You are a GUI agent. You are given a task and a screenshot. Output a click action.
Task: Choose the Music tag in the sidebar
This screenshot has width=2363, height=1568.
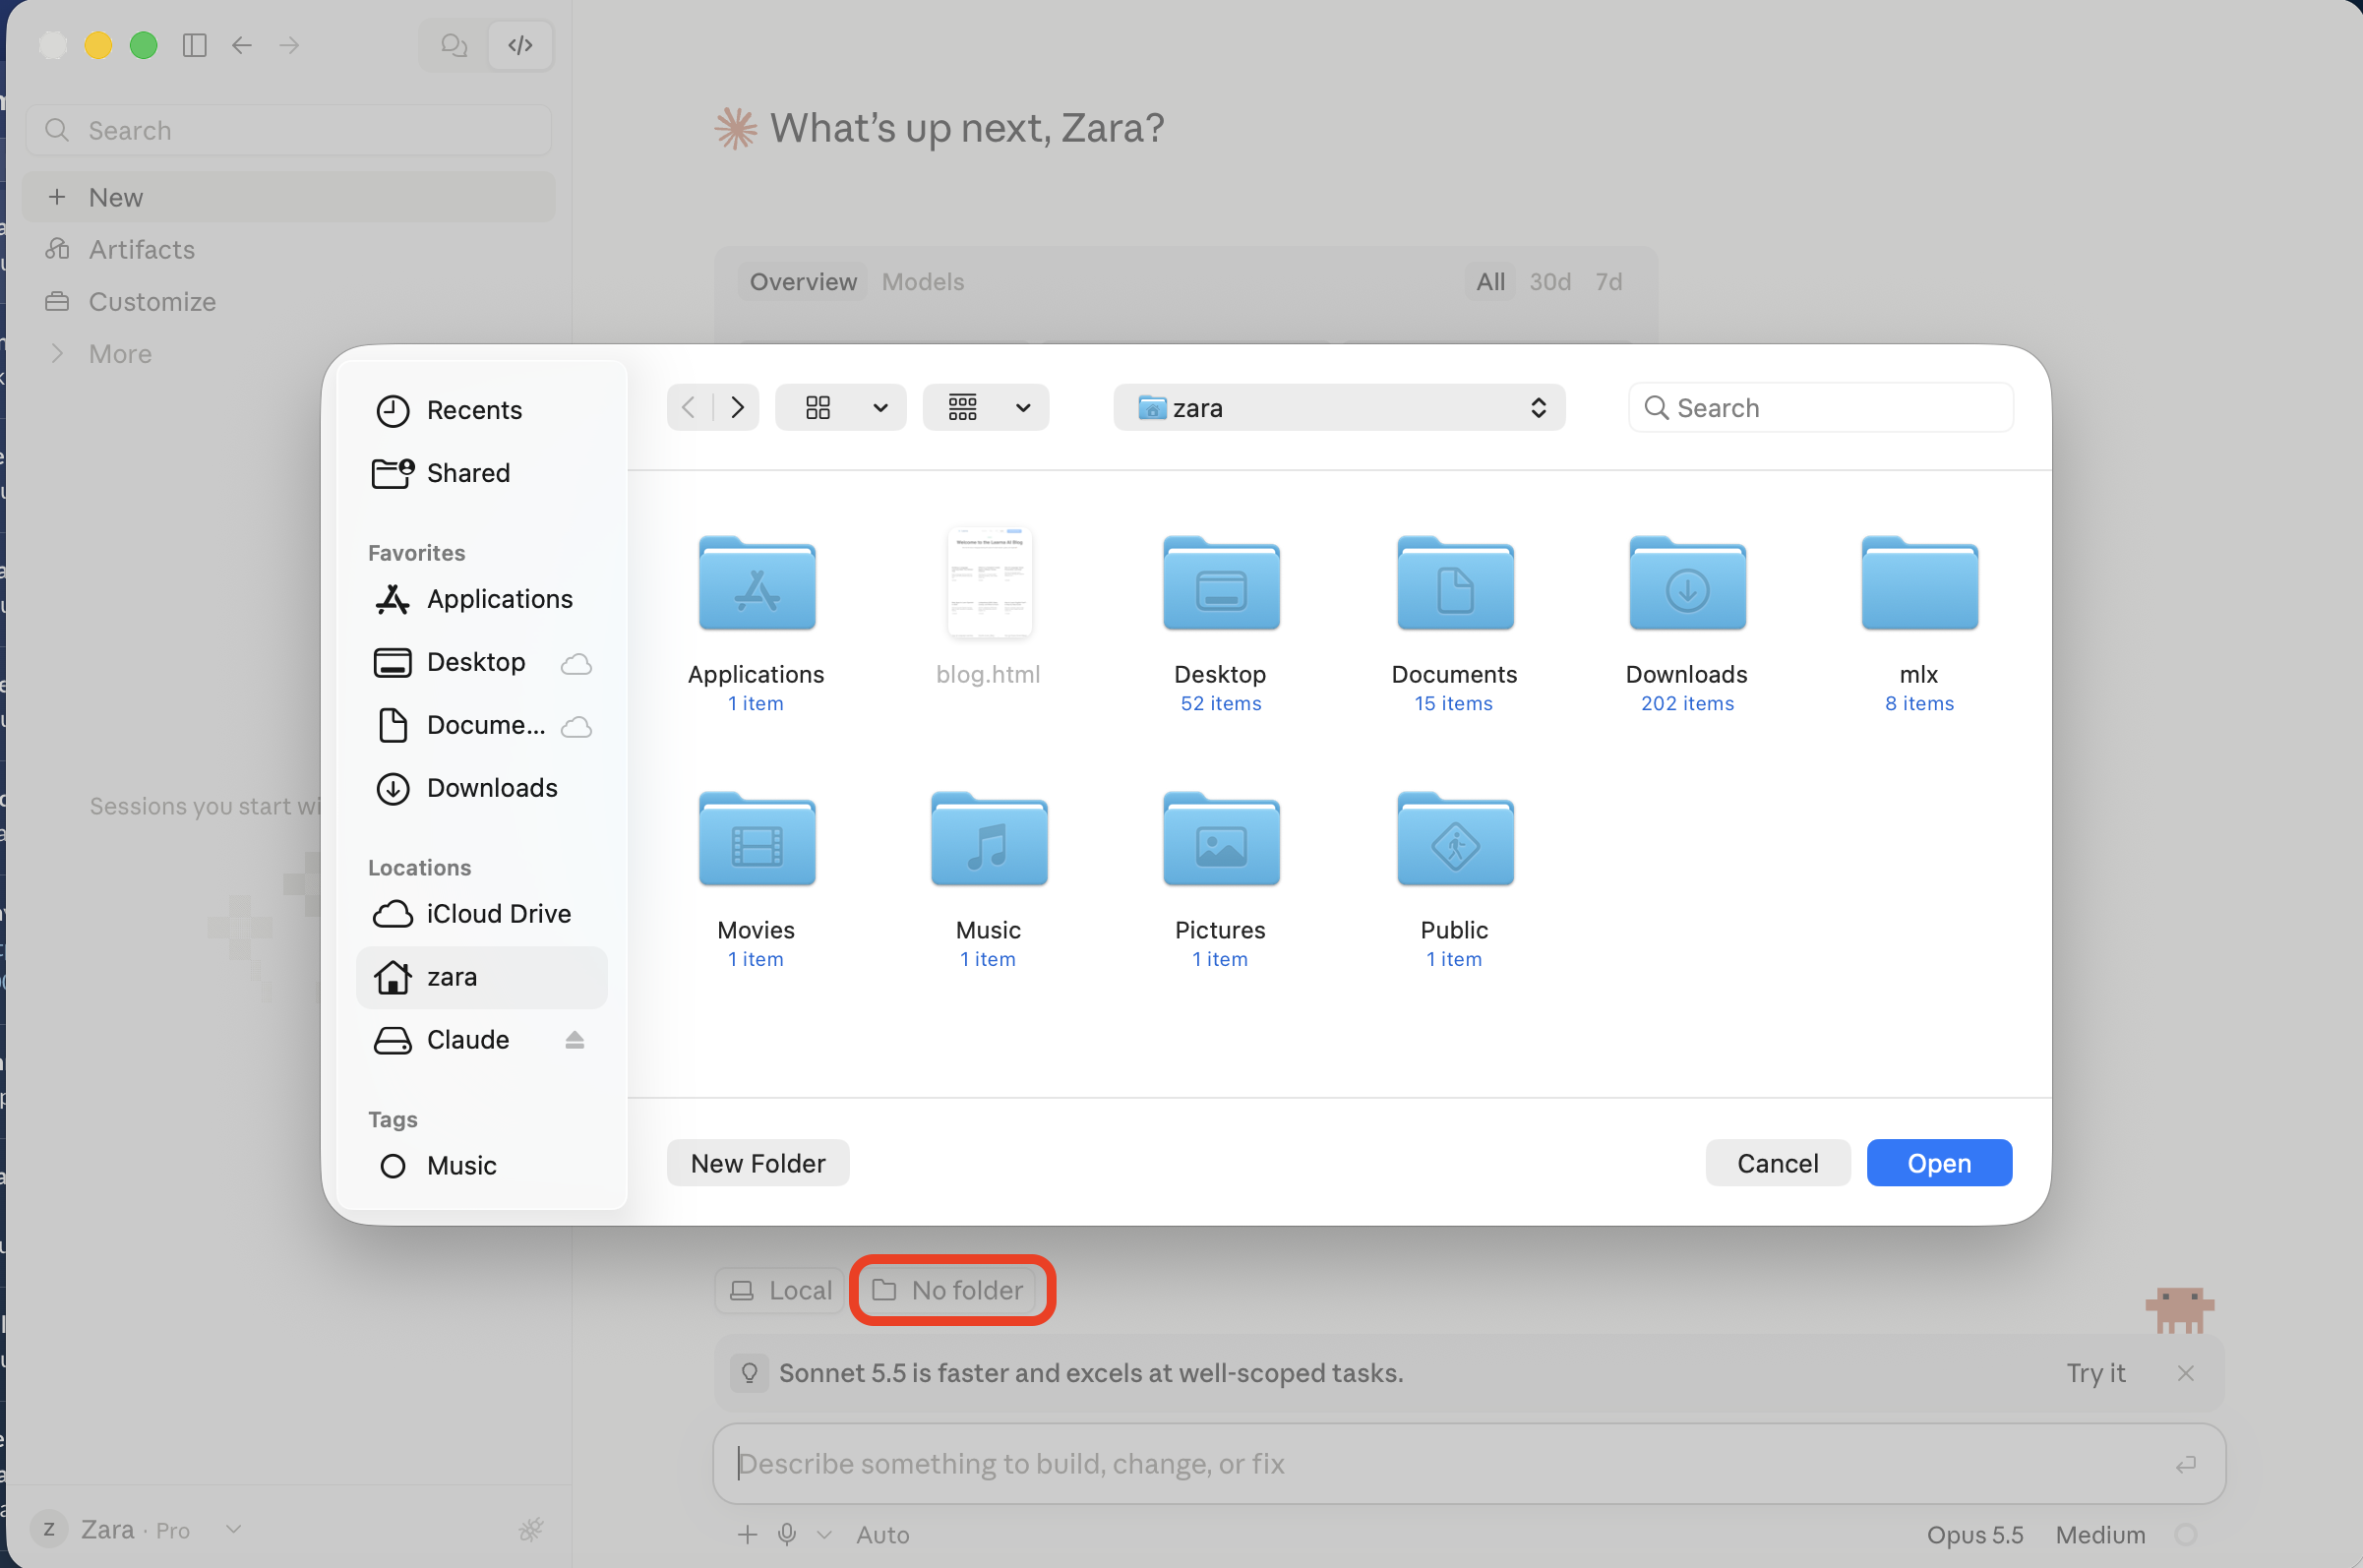tap(481, 1166)
